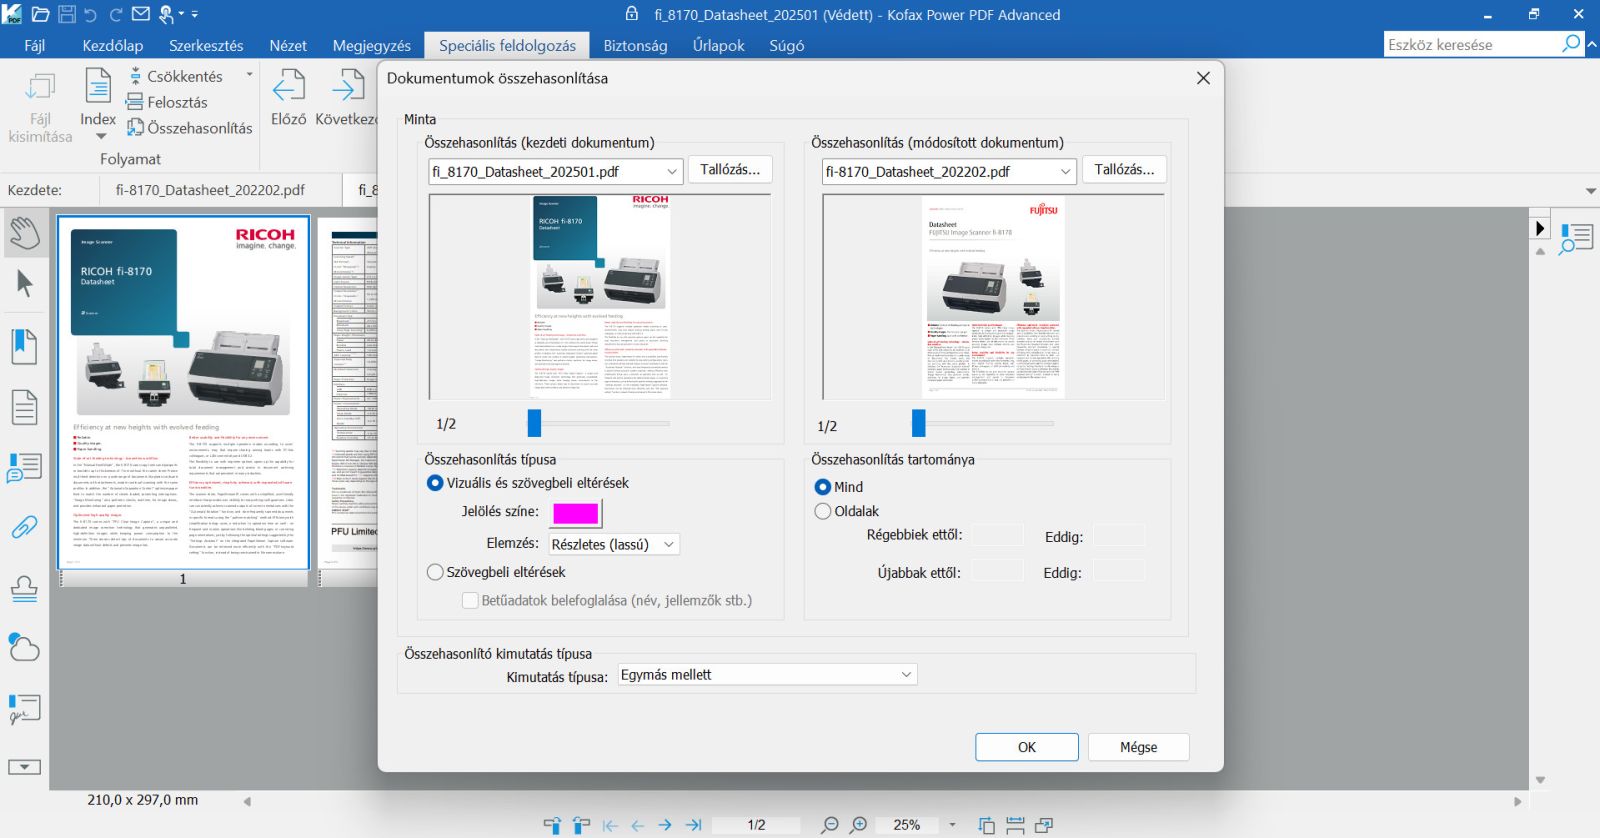Click Tallózás for the modified document
This screenshot has height=838, width=1600.
(1124, 170)
